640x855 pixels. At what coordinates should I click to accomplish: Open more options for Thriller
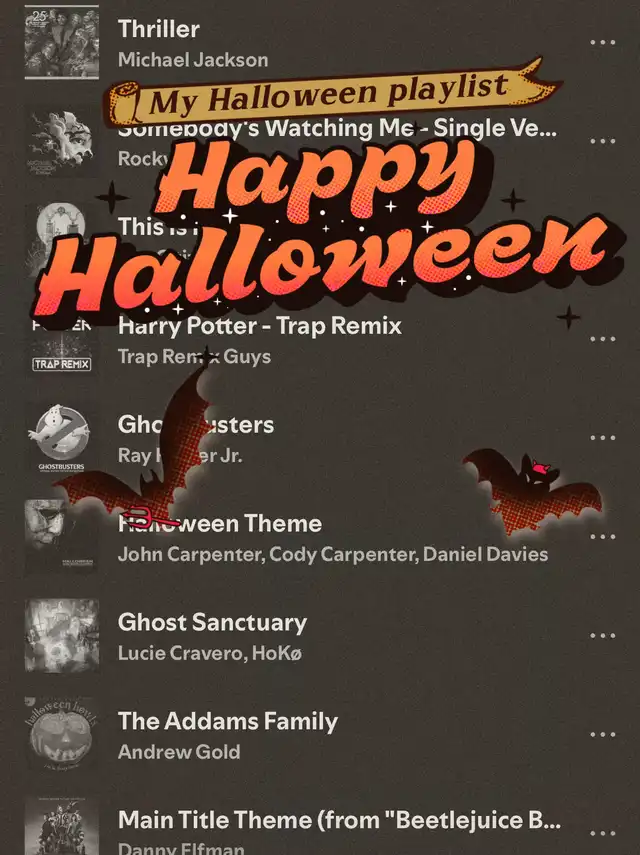(603, 42)
